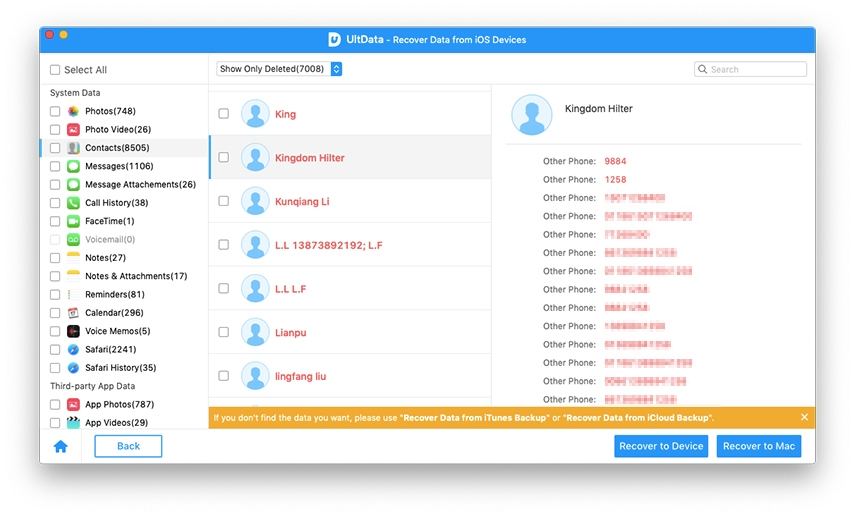855x516 pixels.
Task: Click the Message Attachements icon
Action: pyautogui.click(x=73, y=185)
